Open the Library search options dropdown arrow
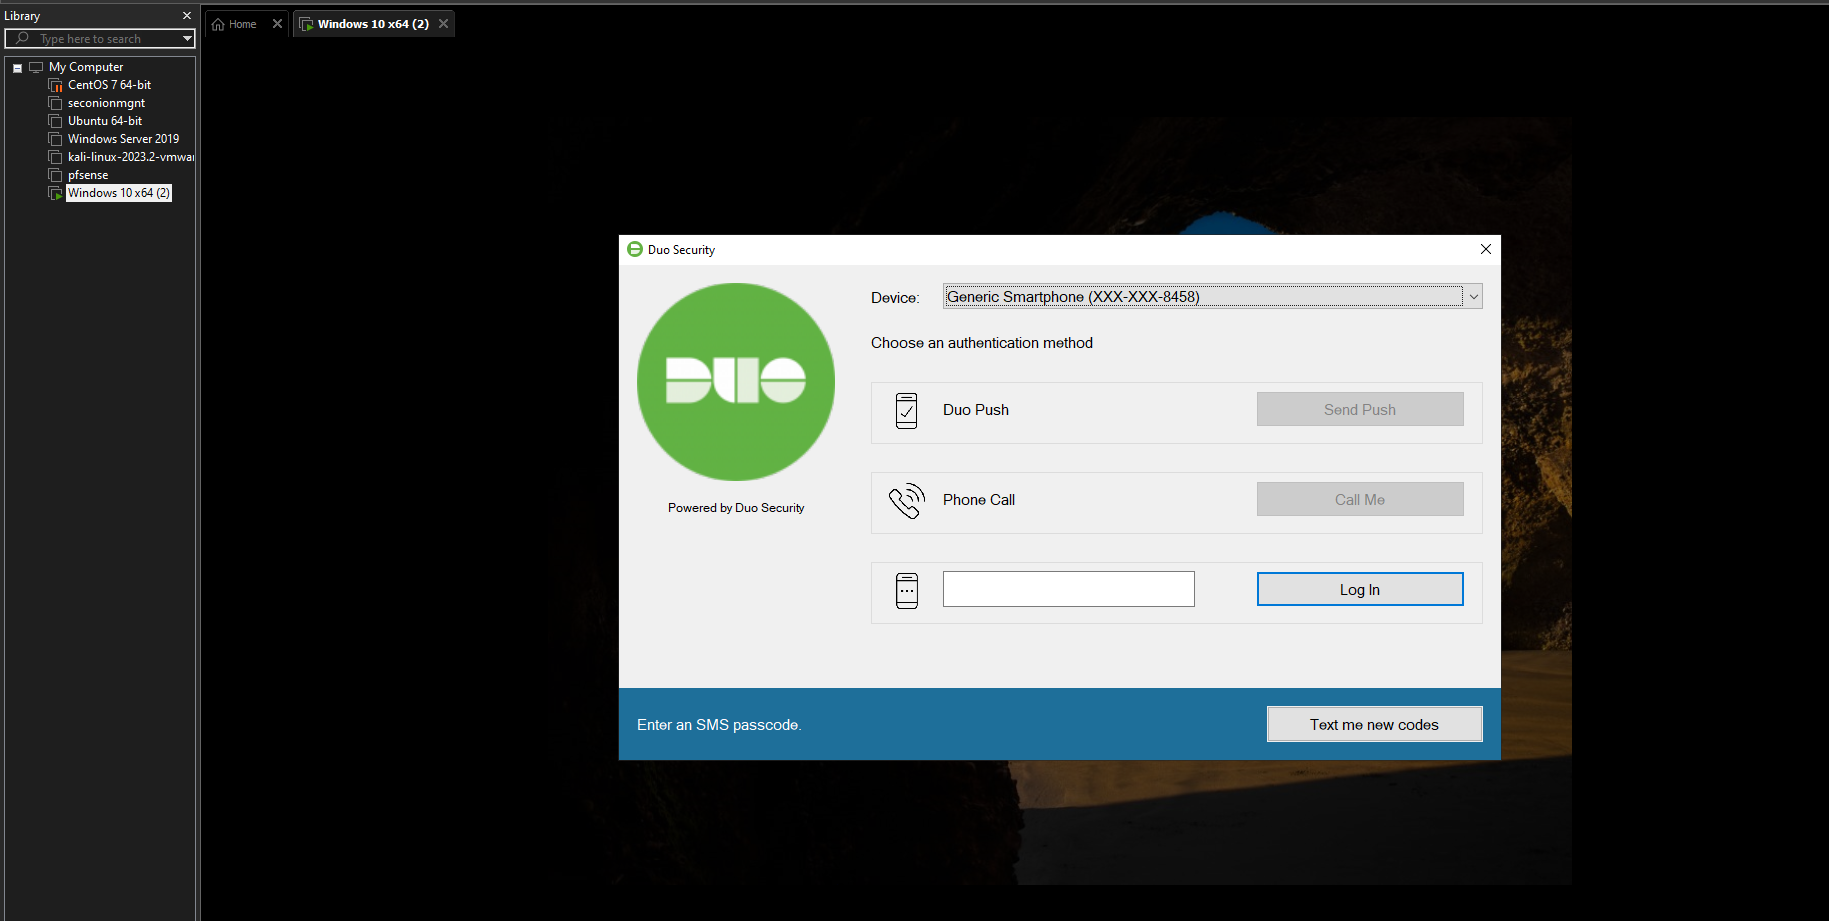 point(187,39)
